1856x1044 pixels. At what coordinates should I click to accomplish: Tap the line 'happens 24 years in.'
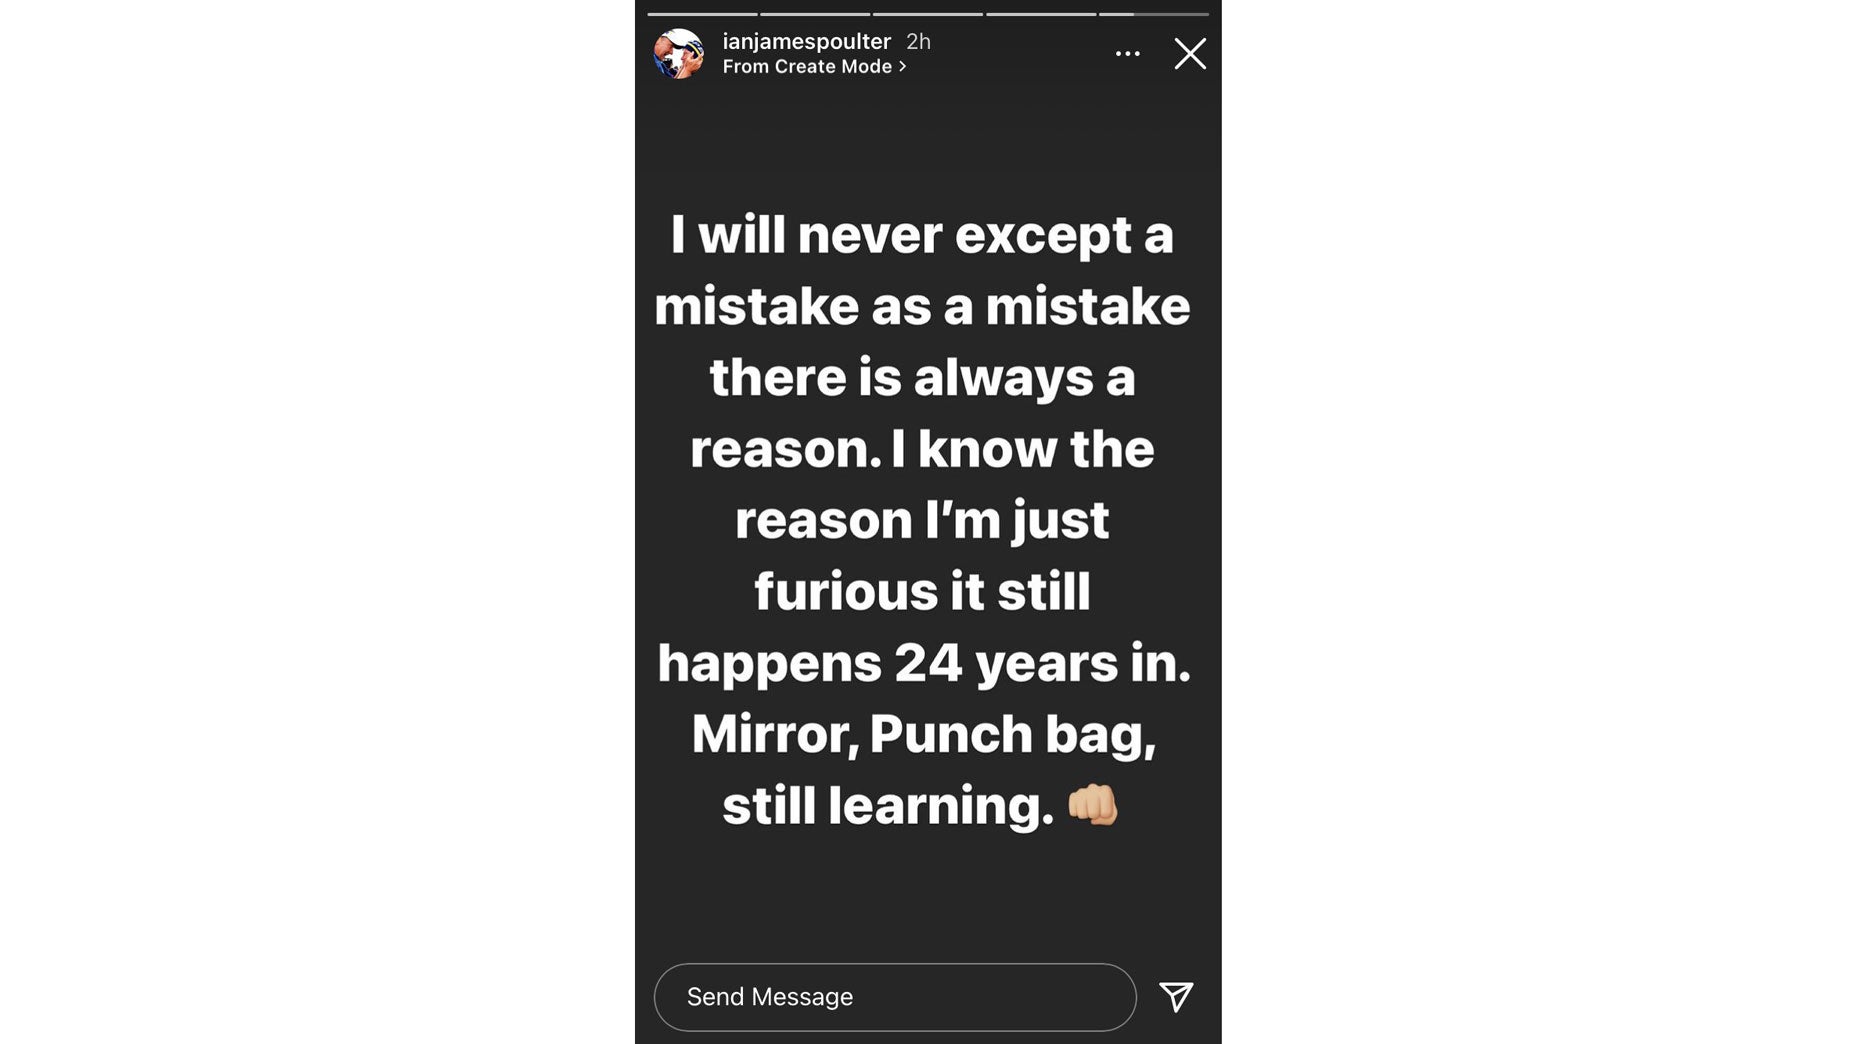tap(924, 663)
